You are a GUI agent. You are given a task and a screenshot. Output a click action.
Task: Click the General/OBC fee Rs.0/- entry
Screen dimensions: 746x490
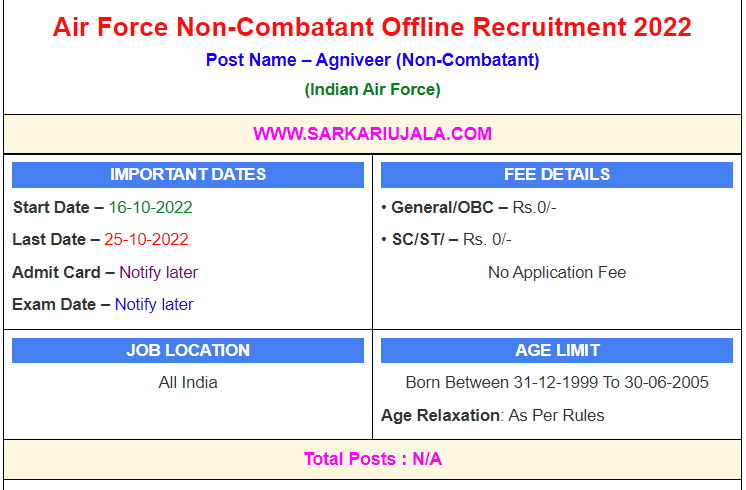534,208
